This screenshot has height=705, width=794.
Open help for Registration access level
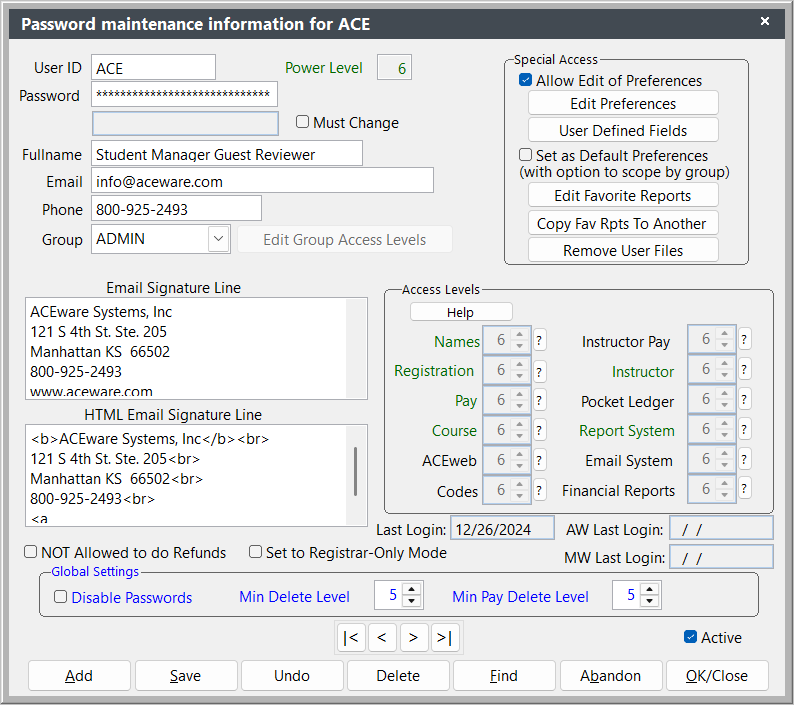[x=539, y=371]
